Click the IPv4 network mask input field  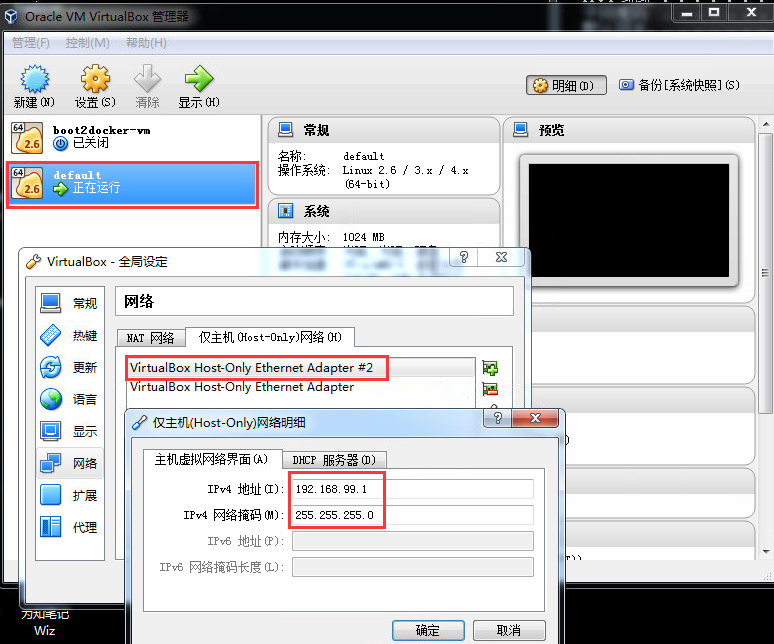[x=413, y=515]
